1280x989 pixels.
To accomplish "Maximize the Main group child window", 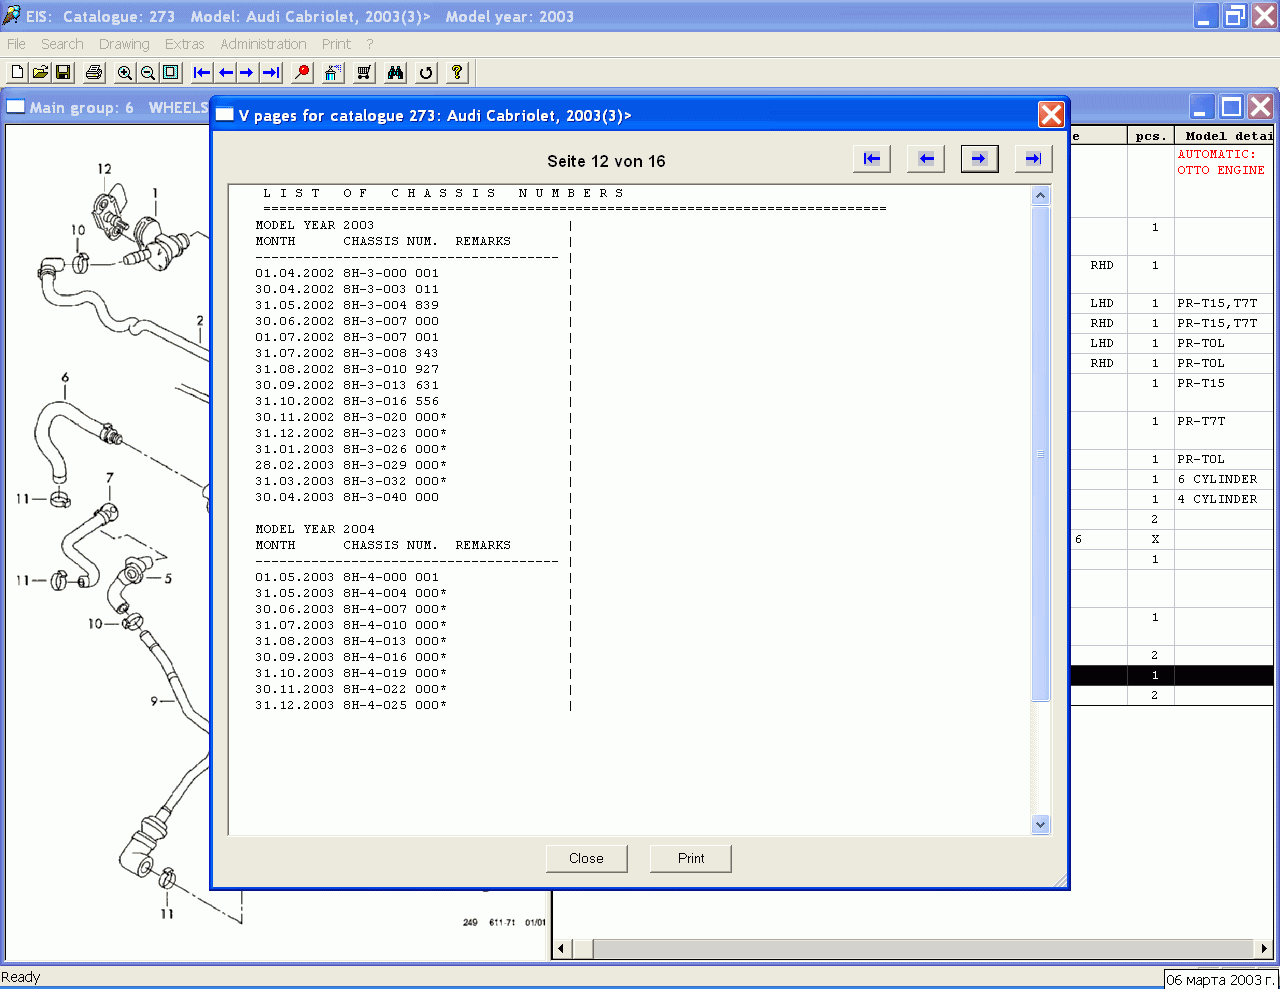I will [1232, 107].
